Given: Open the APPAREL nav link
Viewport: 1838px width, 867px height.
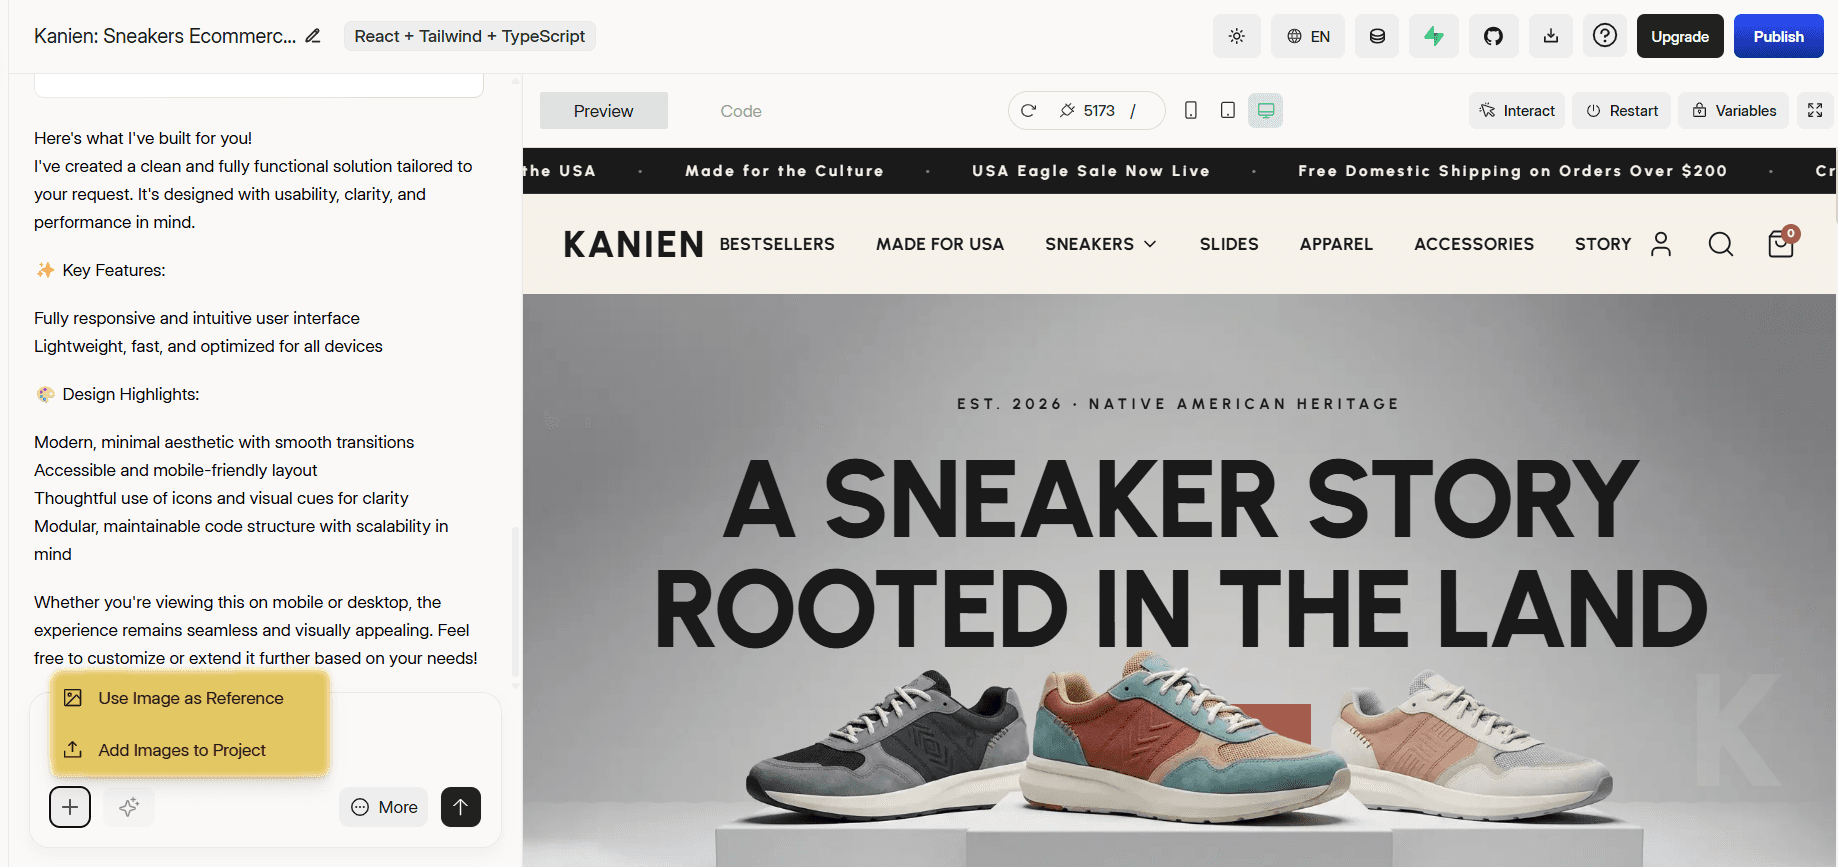Looking at the screenshot, I should point(1336,244).
